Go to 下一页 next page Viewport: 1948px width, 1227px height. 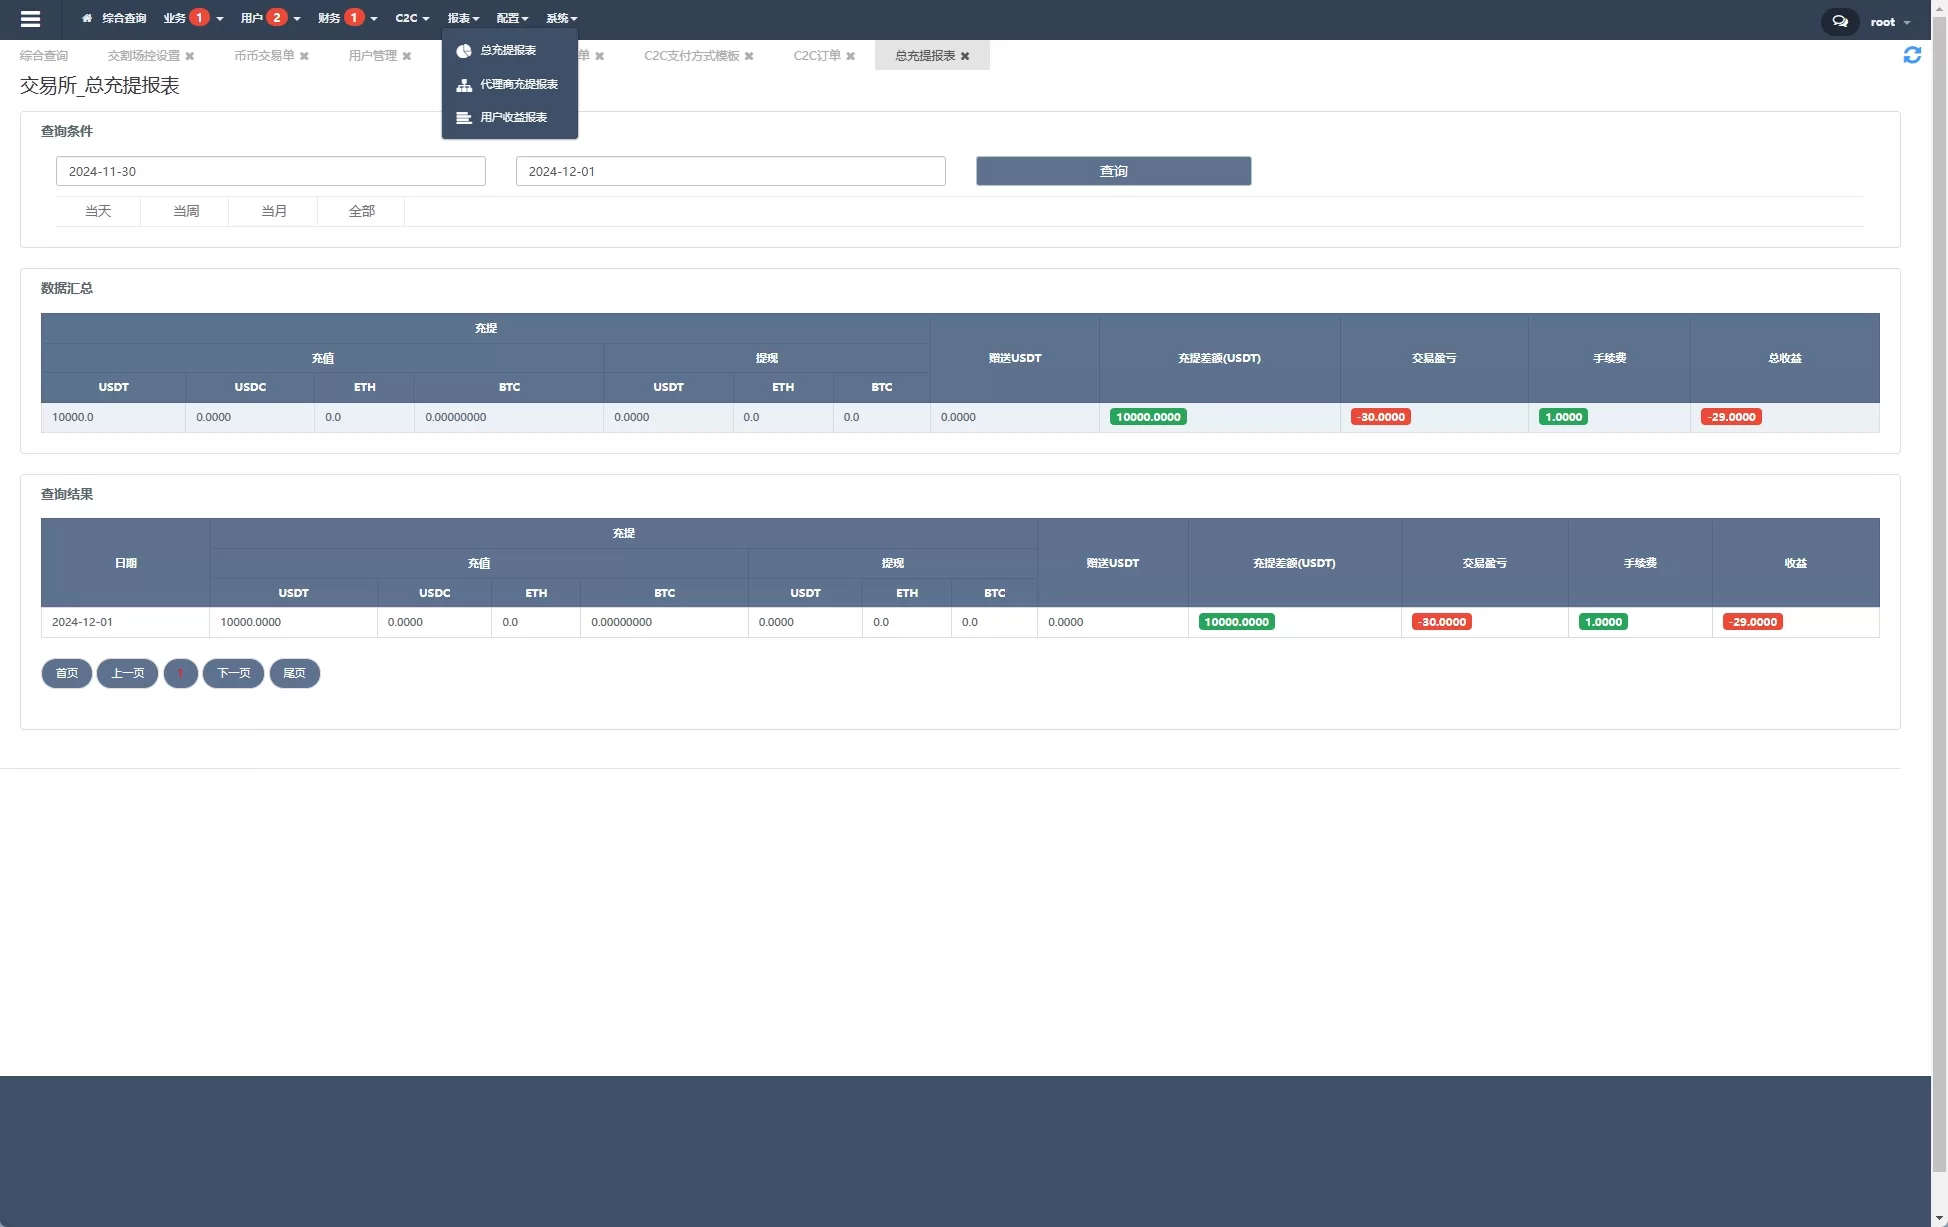[x=233, y=673]
